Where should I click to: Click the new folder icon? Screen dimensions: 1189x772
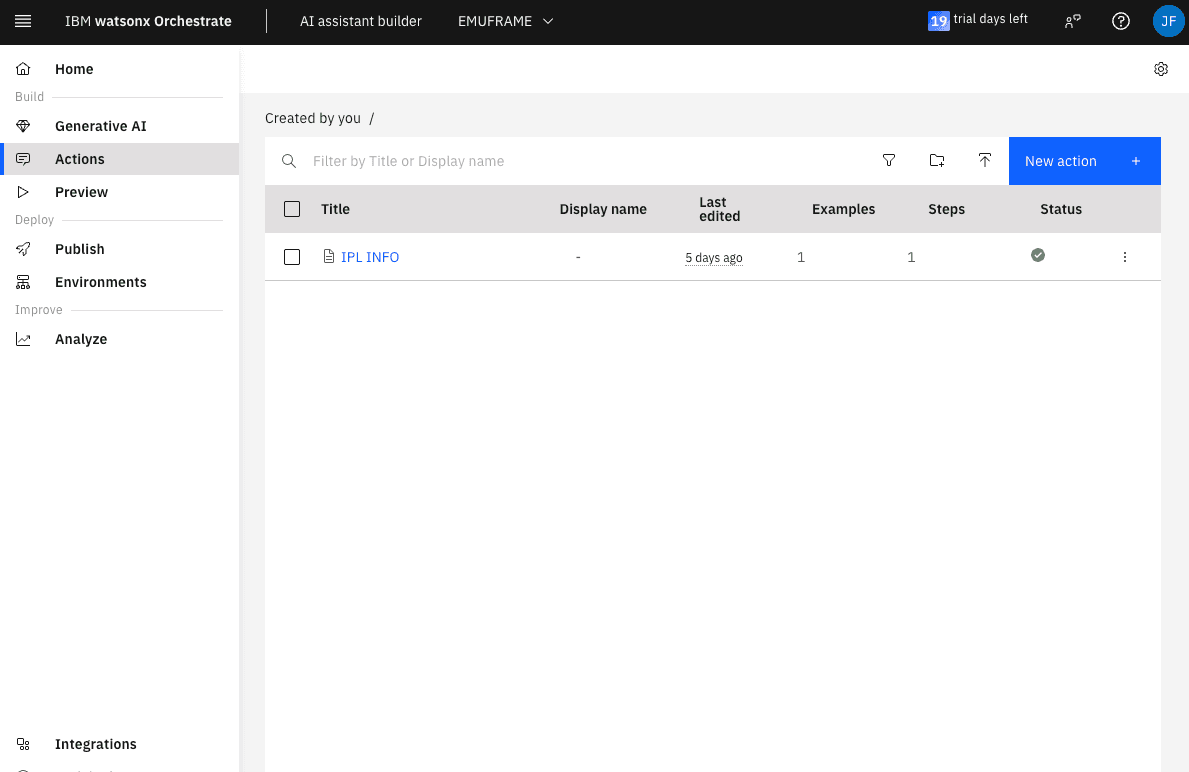[936, 161]
